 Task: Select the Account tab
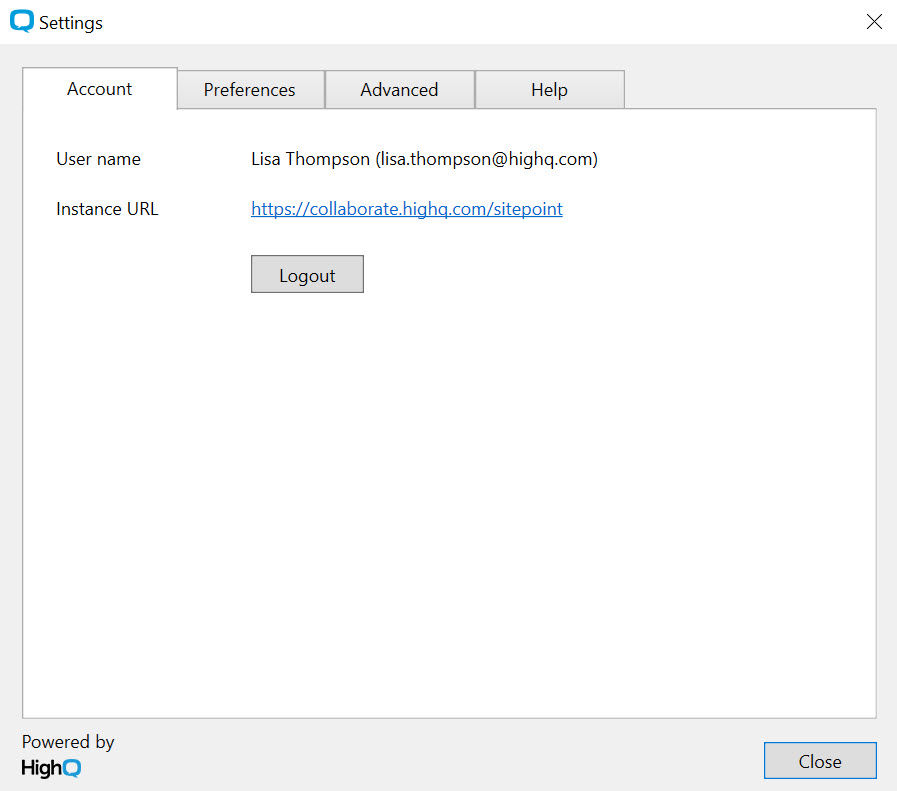tap(99, 89)
